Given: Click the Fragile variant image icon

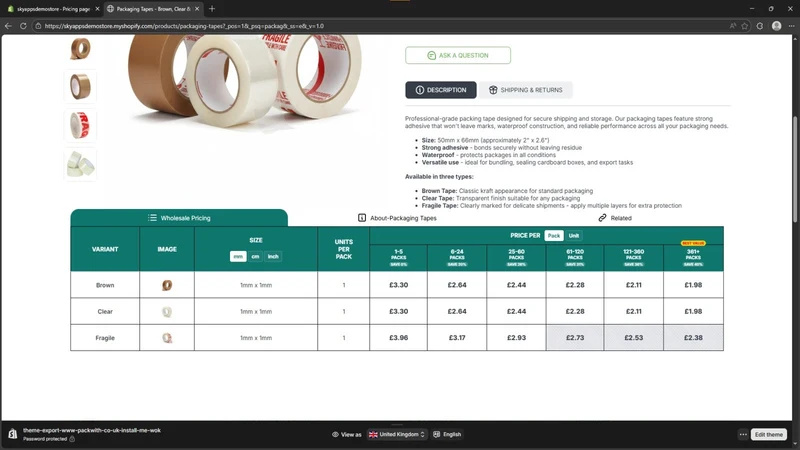Looking at the screenshot, I should coord(167,338).
